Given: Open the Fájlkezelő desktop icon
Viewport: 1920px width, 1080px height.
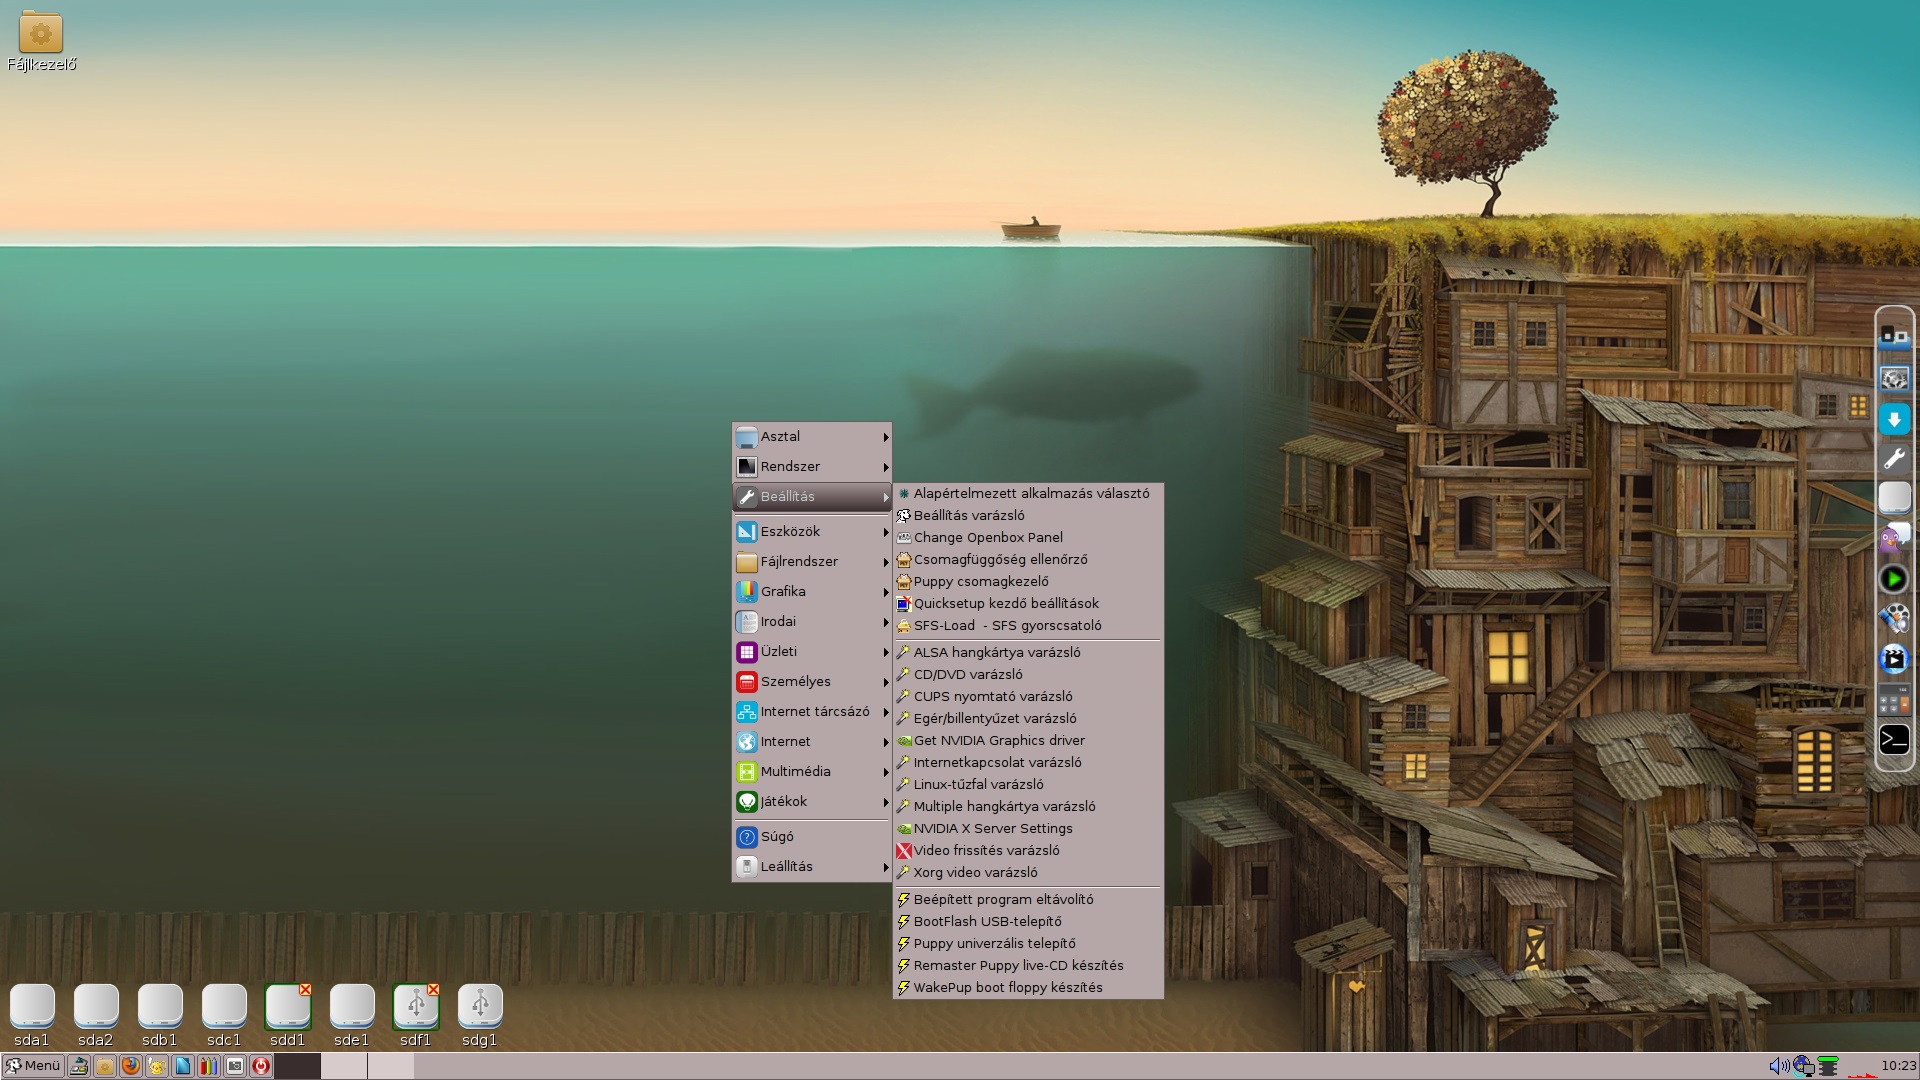Looking at the screenshot, I should [41, 41].
